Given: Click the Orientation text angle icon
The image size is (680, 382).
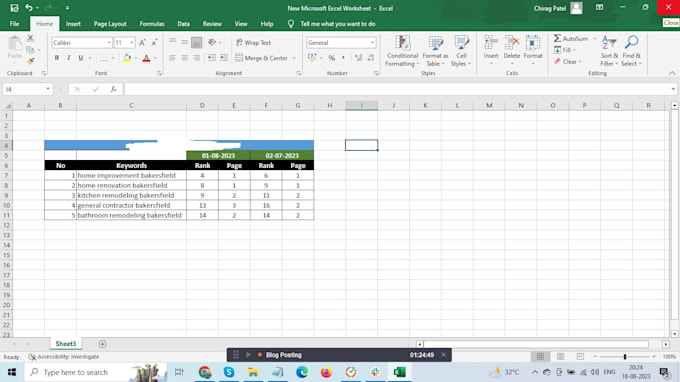Looking at the screenshot, I should point(212,42).
